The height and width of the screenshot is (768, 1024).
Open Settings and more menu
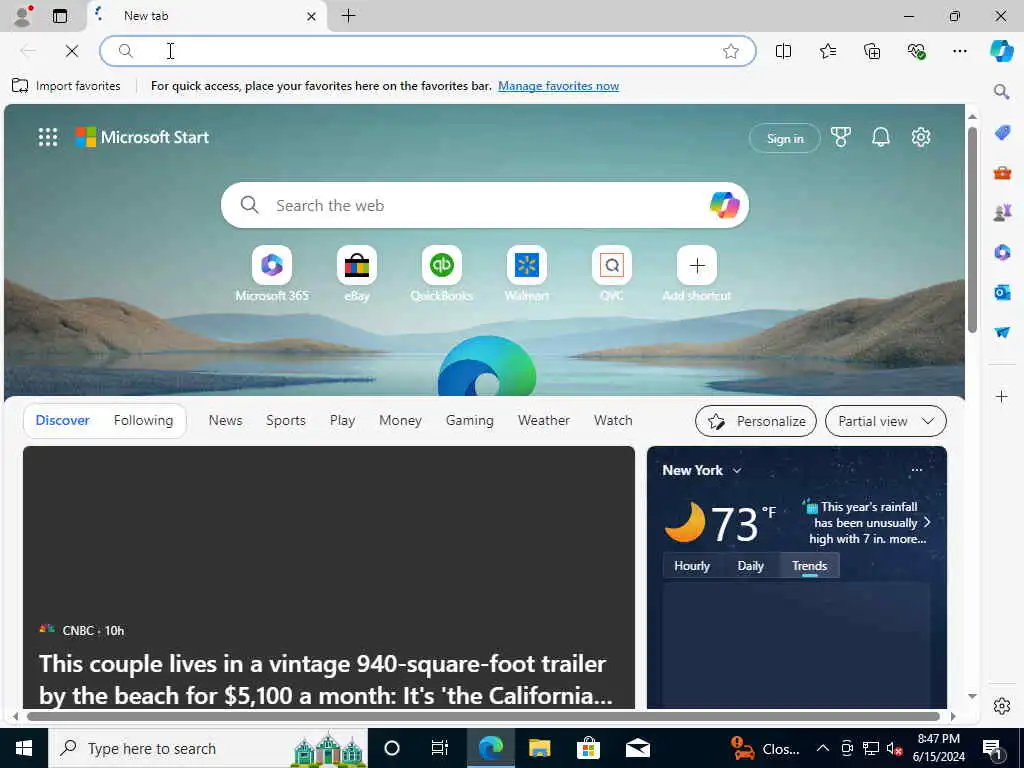point(959,51)
